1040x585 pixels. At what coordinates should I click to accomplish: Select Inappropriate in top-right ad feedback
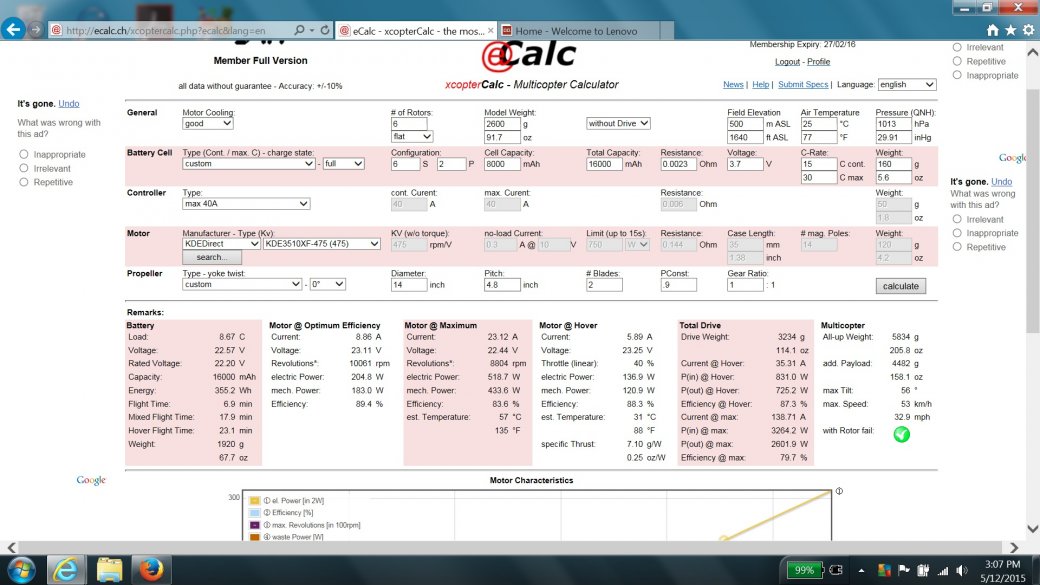click(x=956, y=75)
